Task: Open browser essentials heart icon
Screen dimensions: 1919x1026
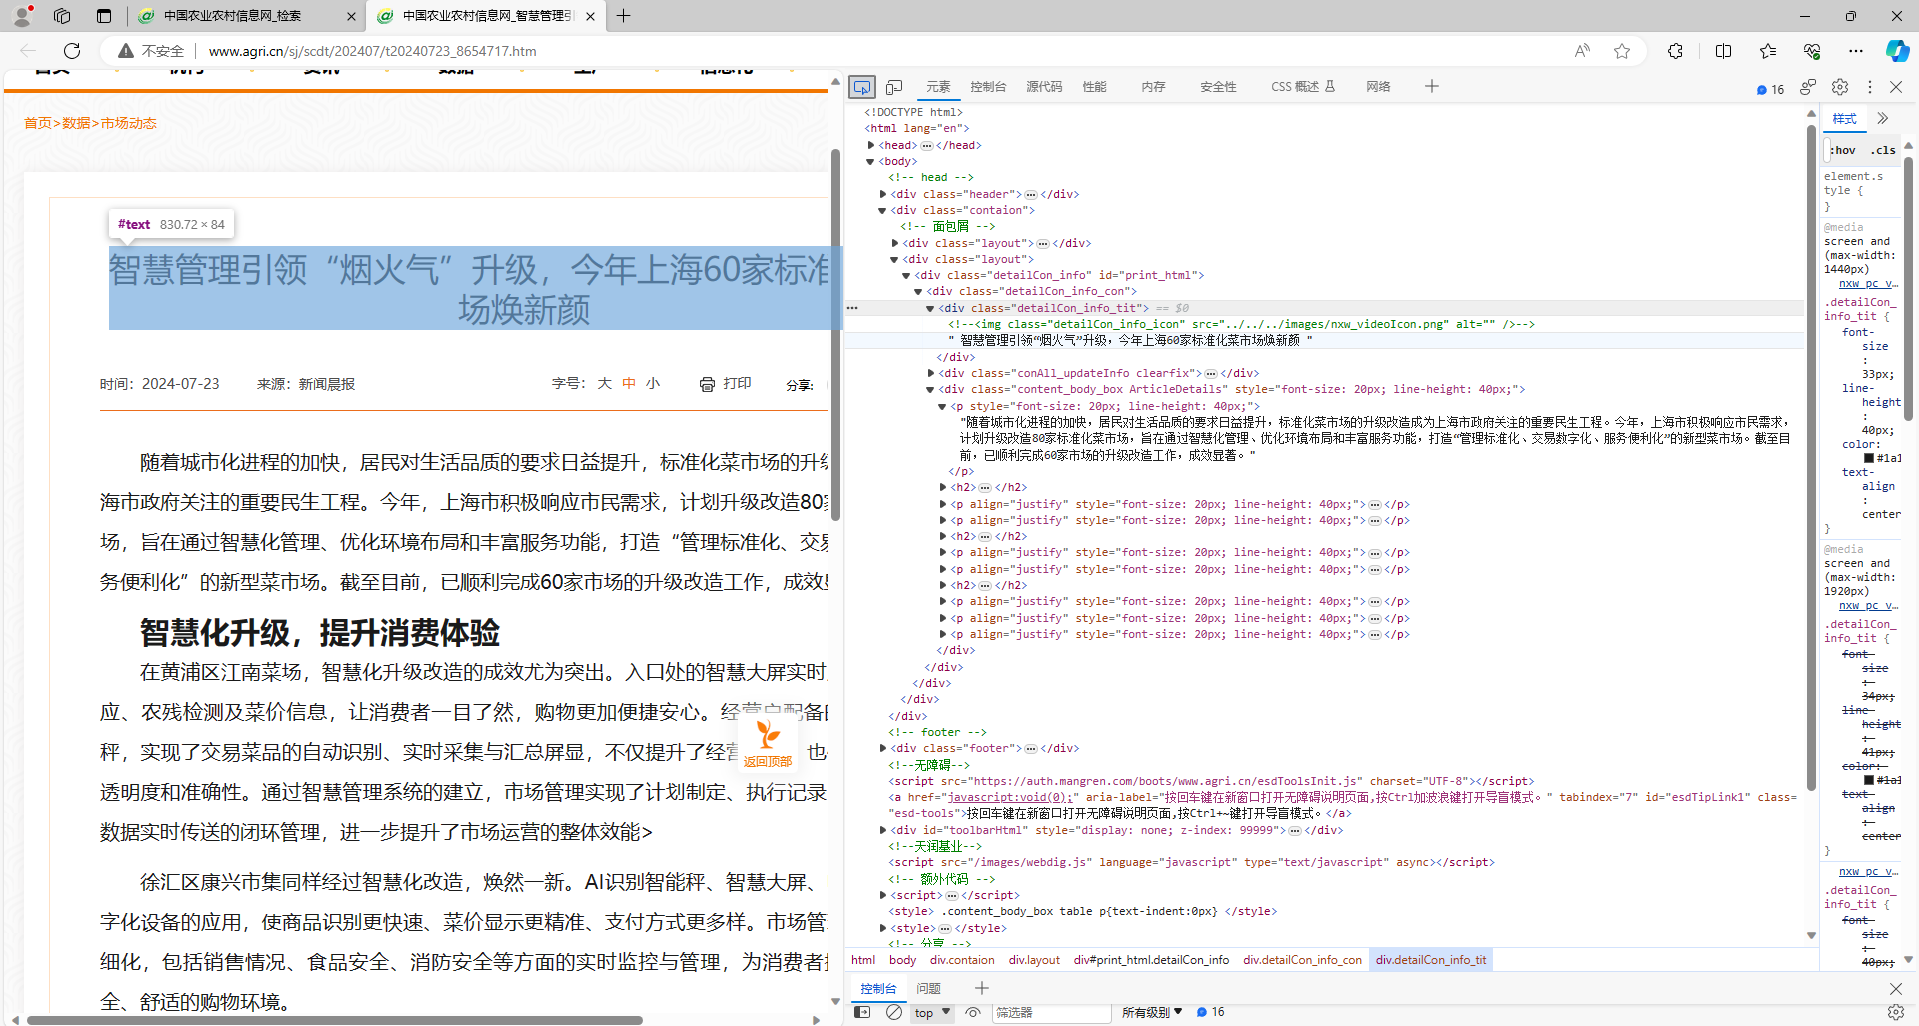Action: pos(1812,51)
